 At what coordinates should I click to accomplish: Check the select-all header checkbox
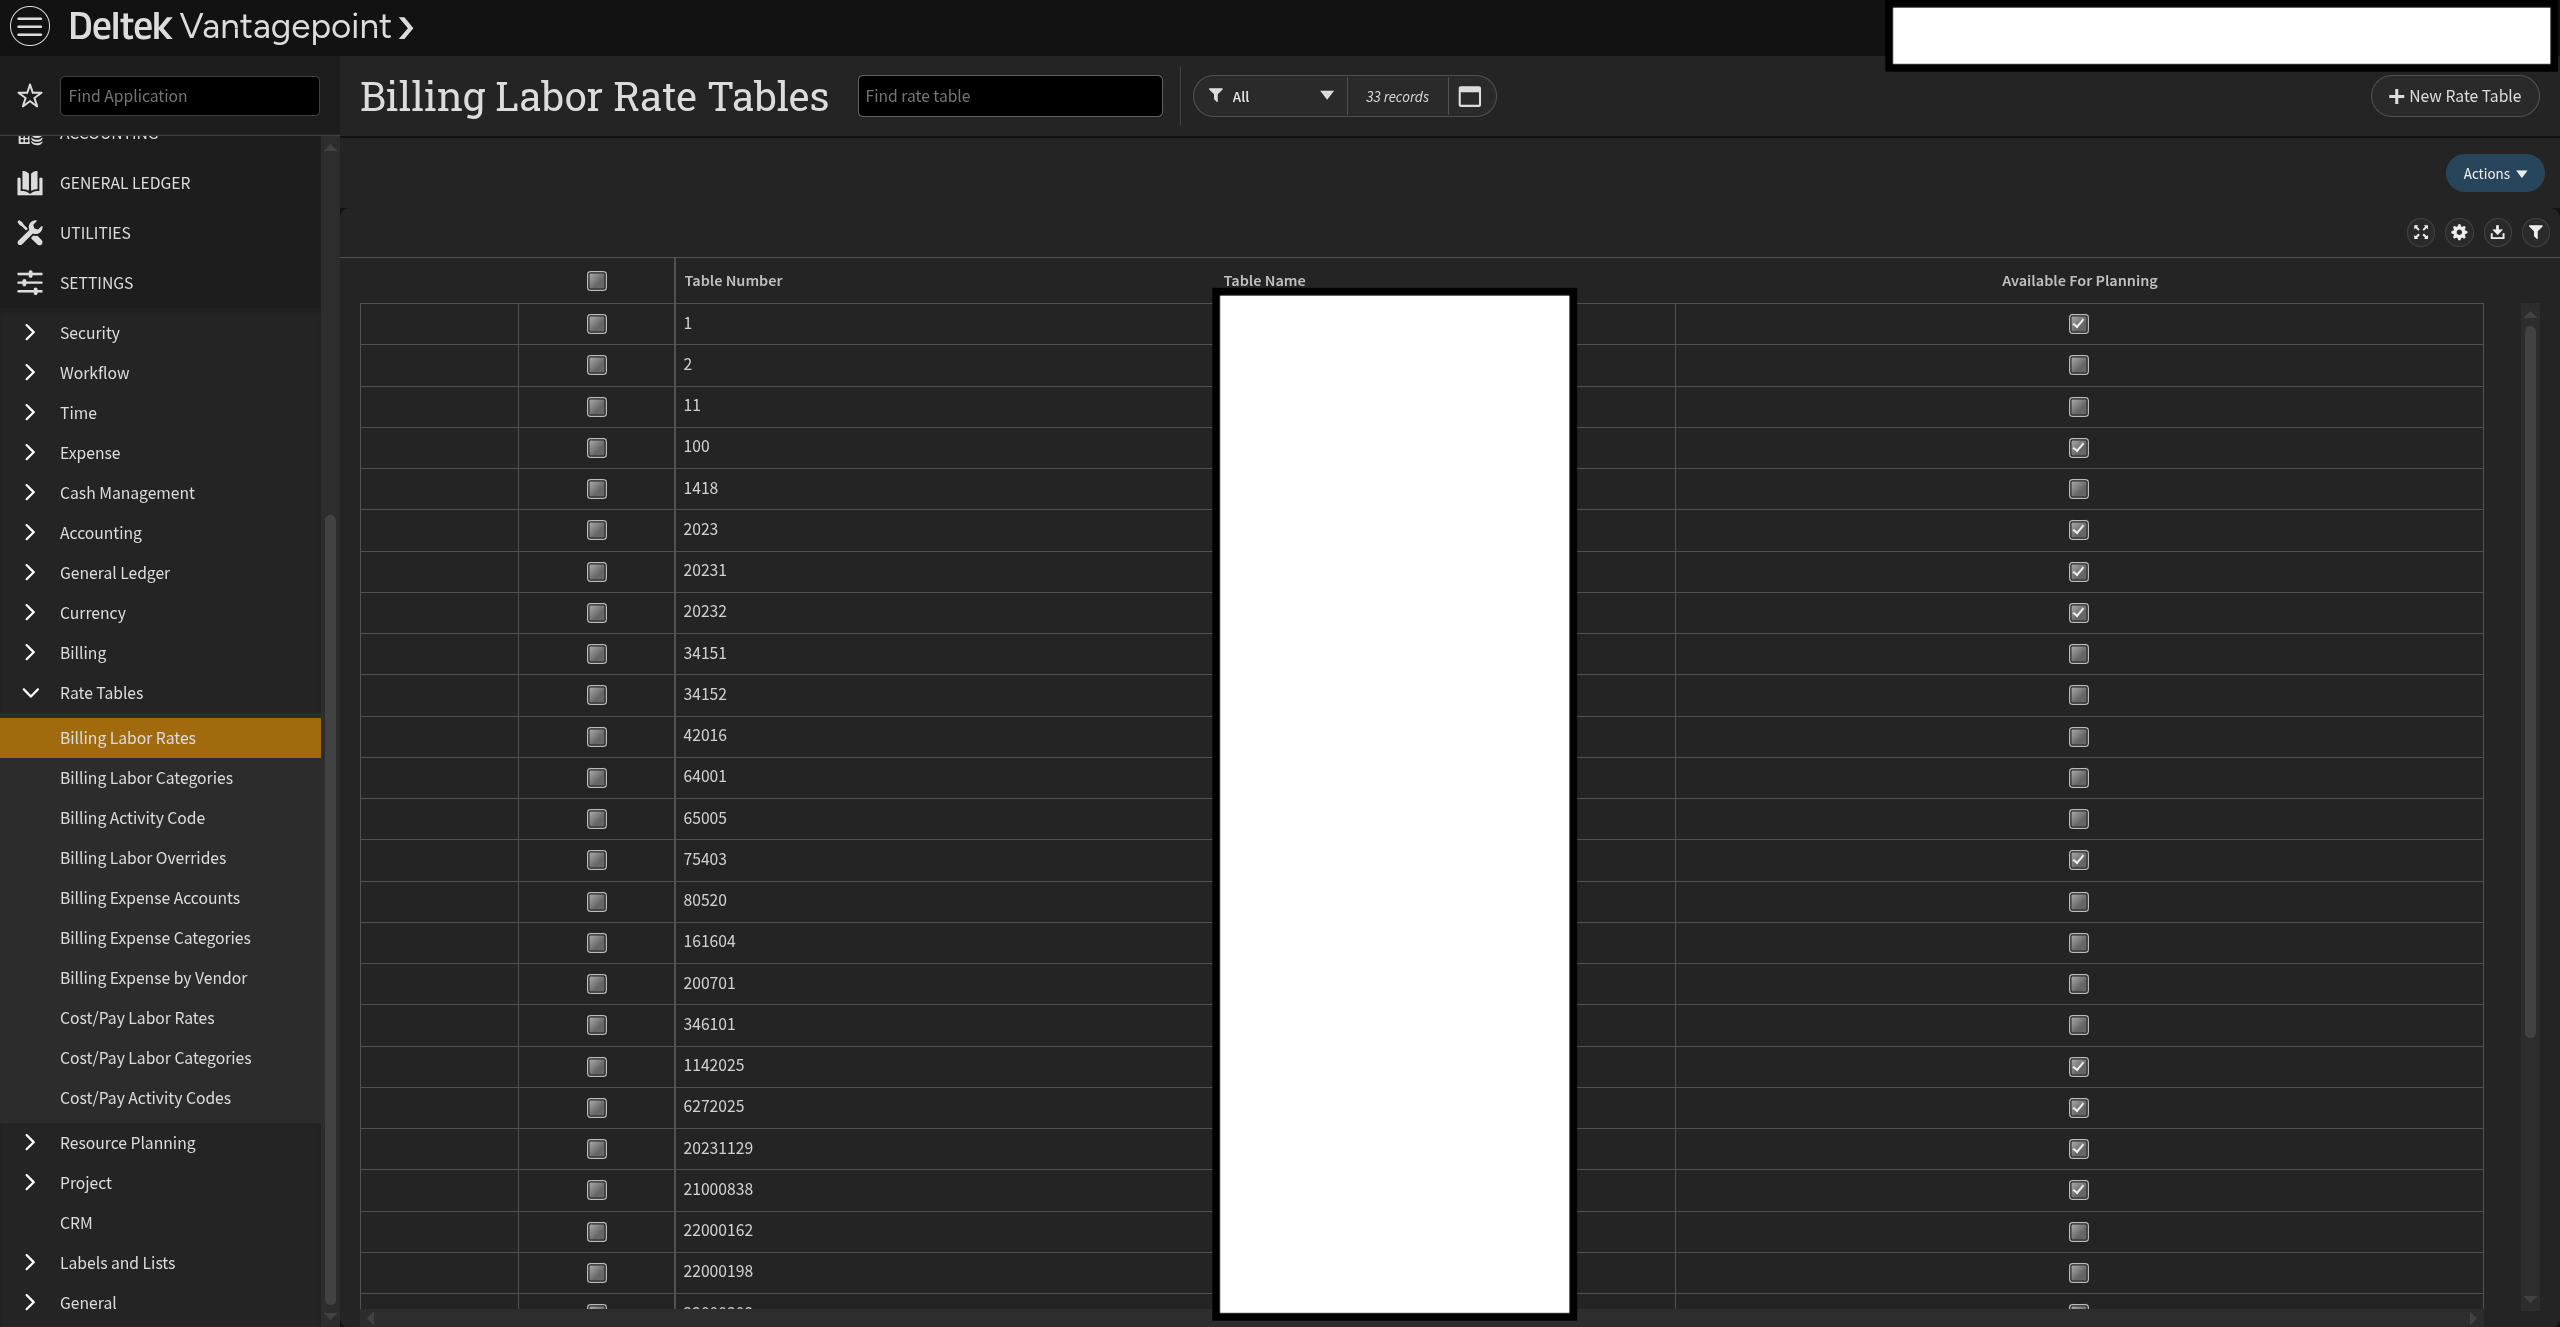597,281
